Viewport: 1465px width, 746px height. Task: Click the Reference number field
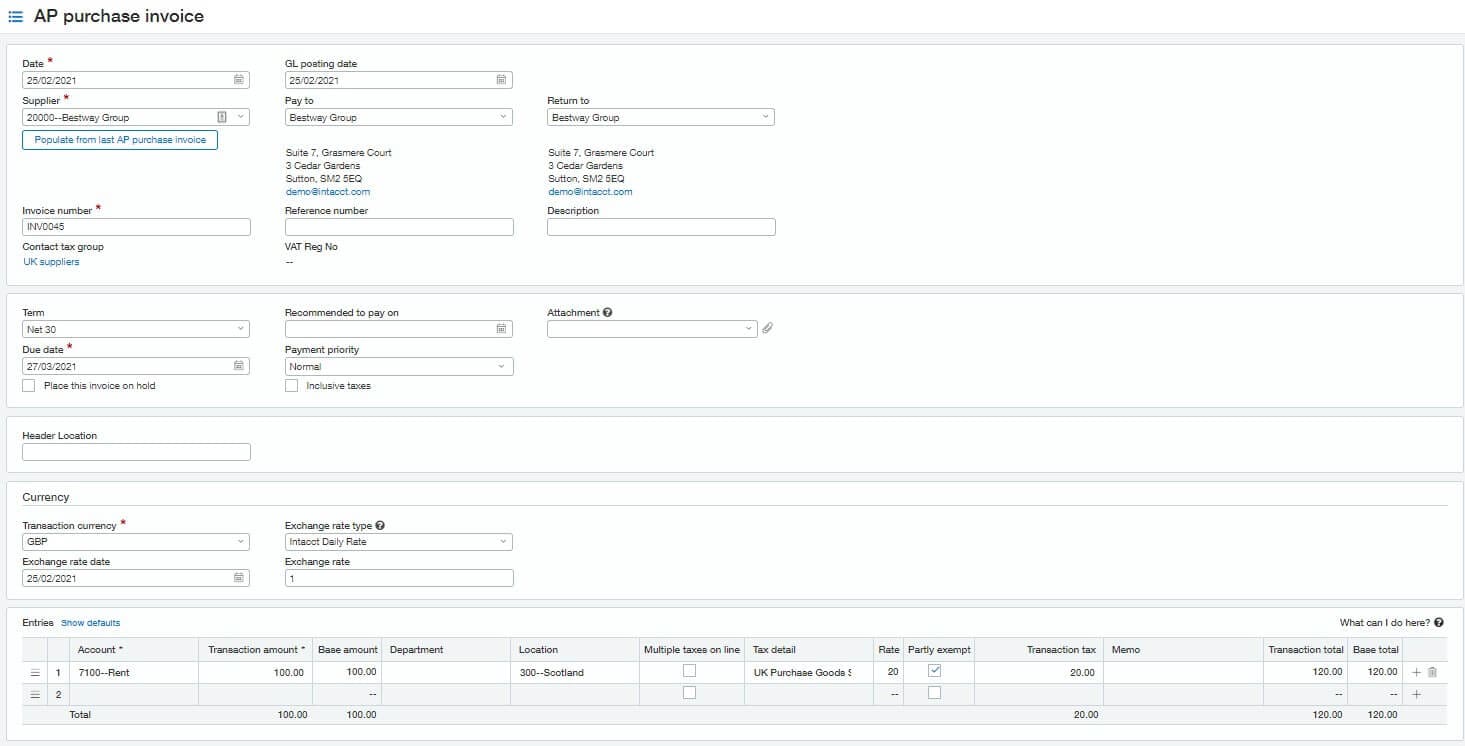399,227
